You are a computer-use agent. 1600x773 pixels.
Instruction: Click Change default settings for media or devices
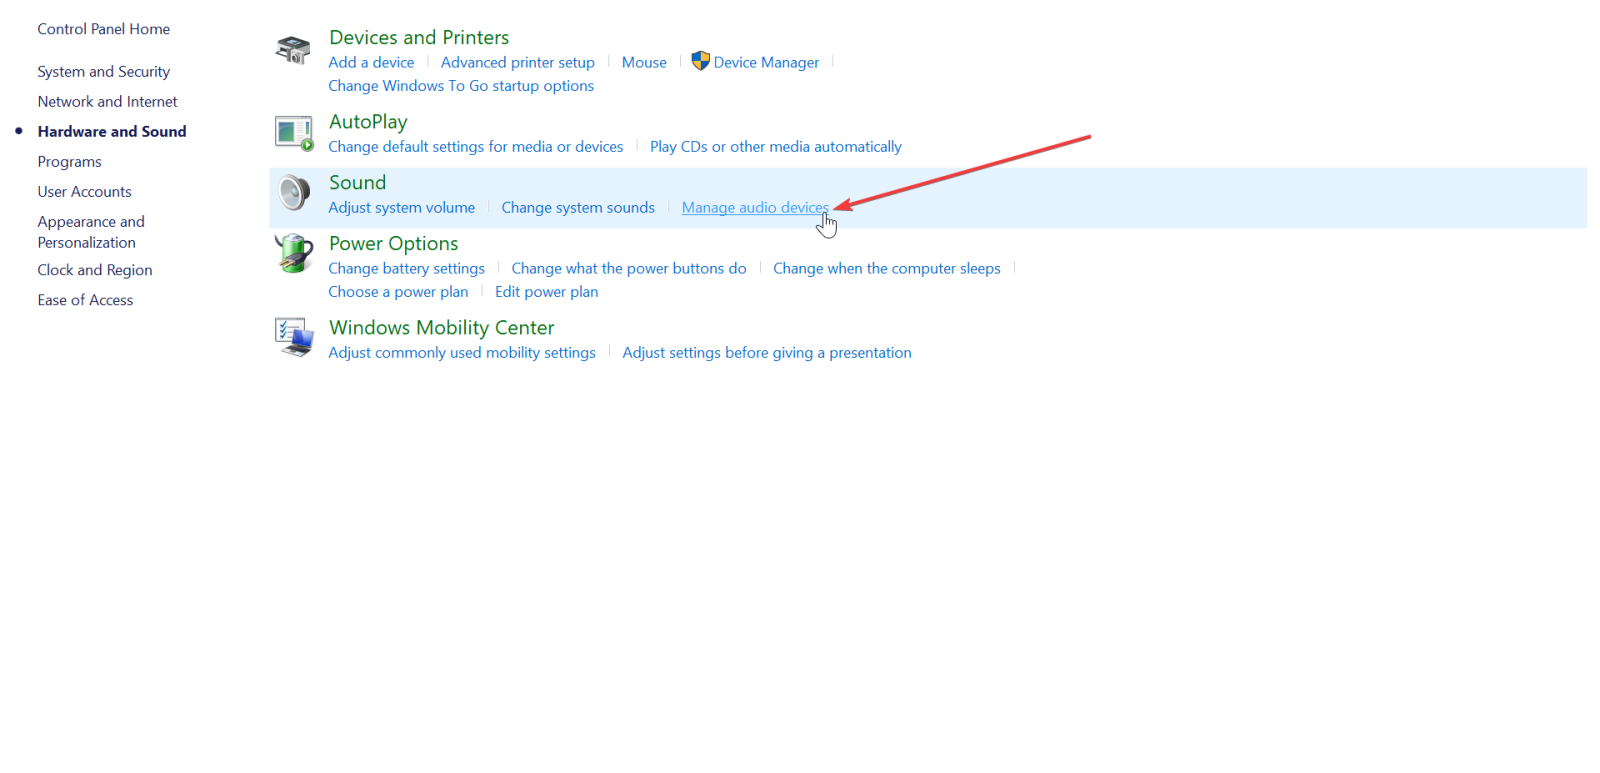coord(476,147)
